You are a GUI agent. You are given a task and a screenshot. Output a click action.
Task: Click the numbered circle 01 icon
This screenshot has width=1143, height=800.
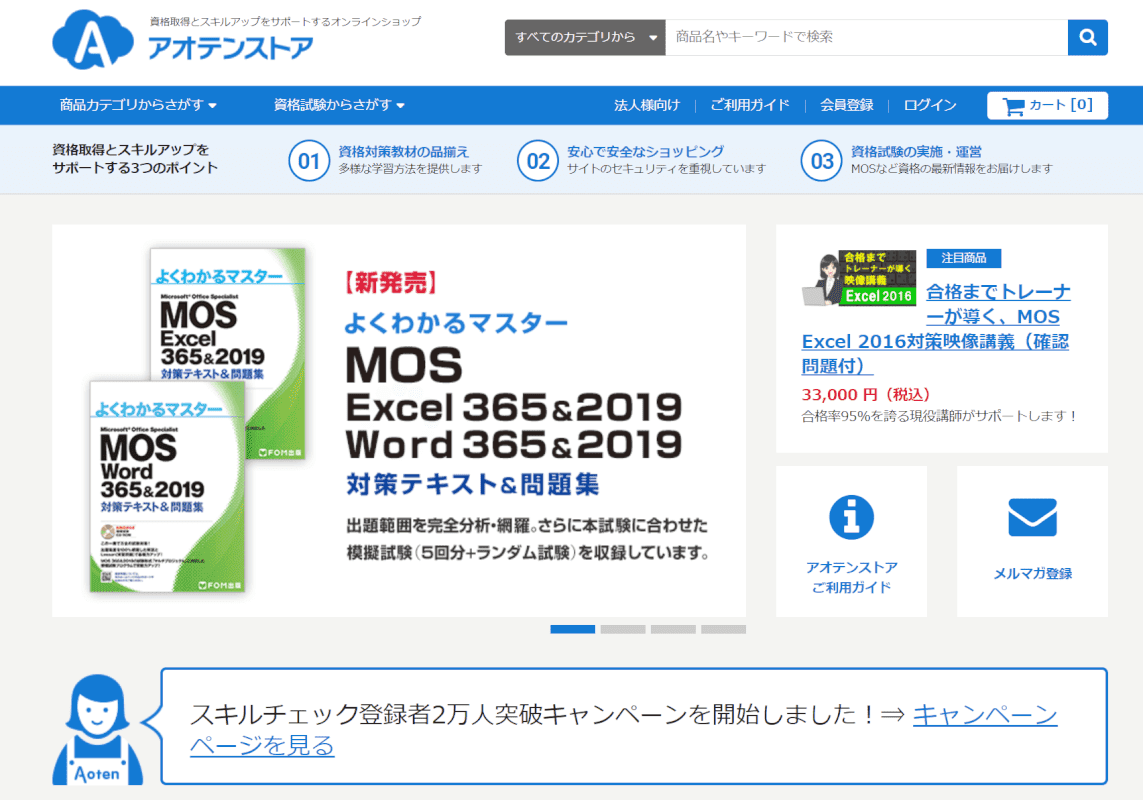309,160
